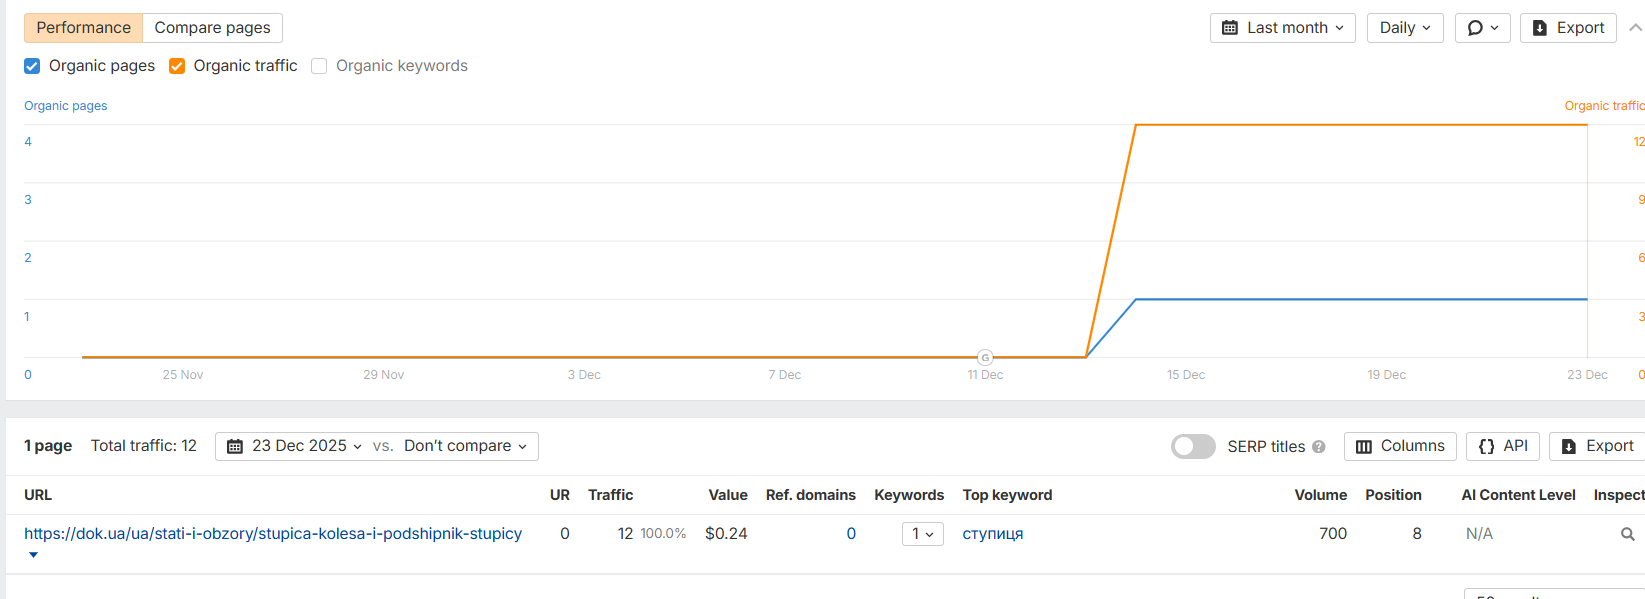Open the Daily interval dropdown

point(1404,28)
